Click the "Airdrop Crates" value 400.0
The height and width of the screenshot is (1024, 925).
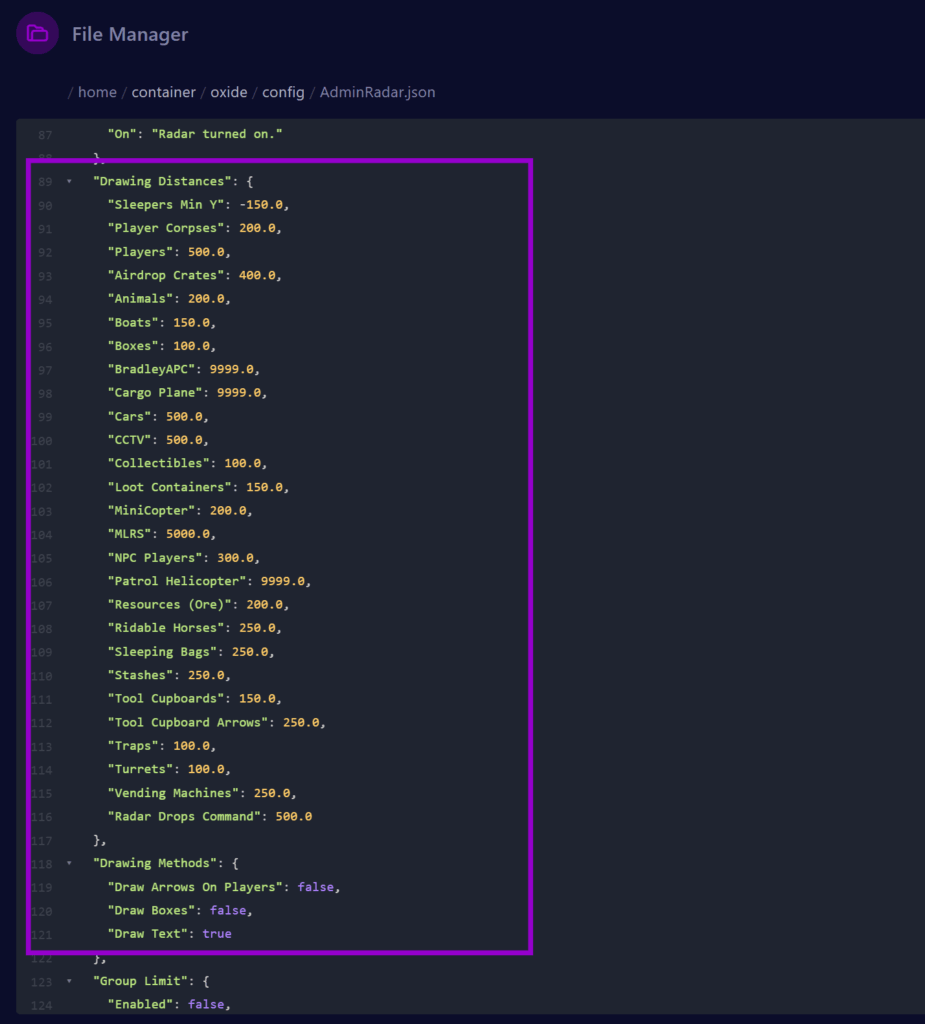point(257,275)
